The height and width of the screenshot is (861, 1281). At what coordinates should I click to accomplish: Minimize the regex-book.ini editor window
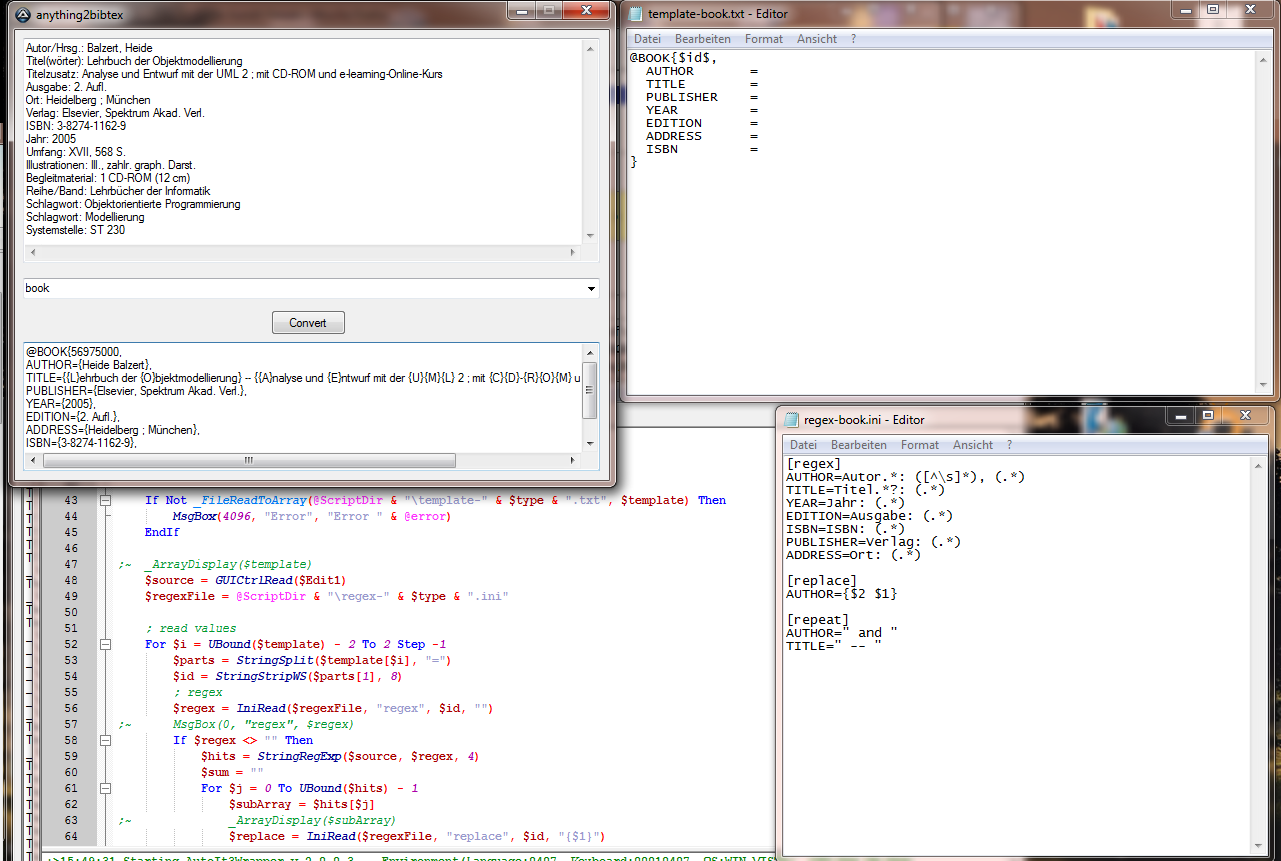pyautogui.click(x=1181, y=415)
